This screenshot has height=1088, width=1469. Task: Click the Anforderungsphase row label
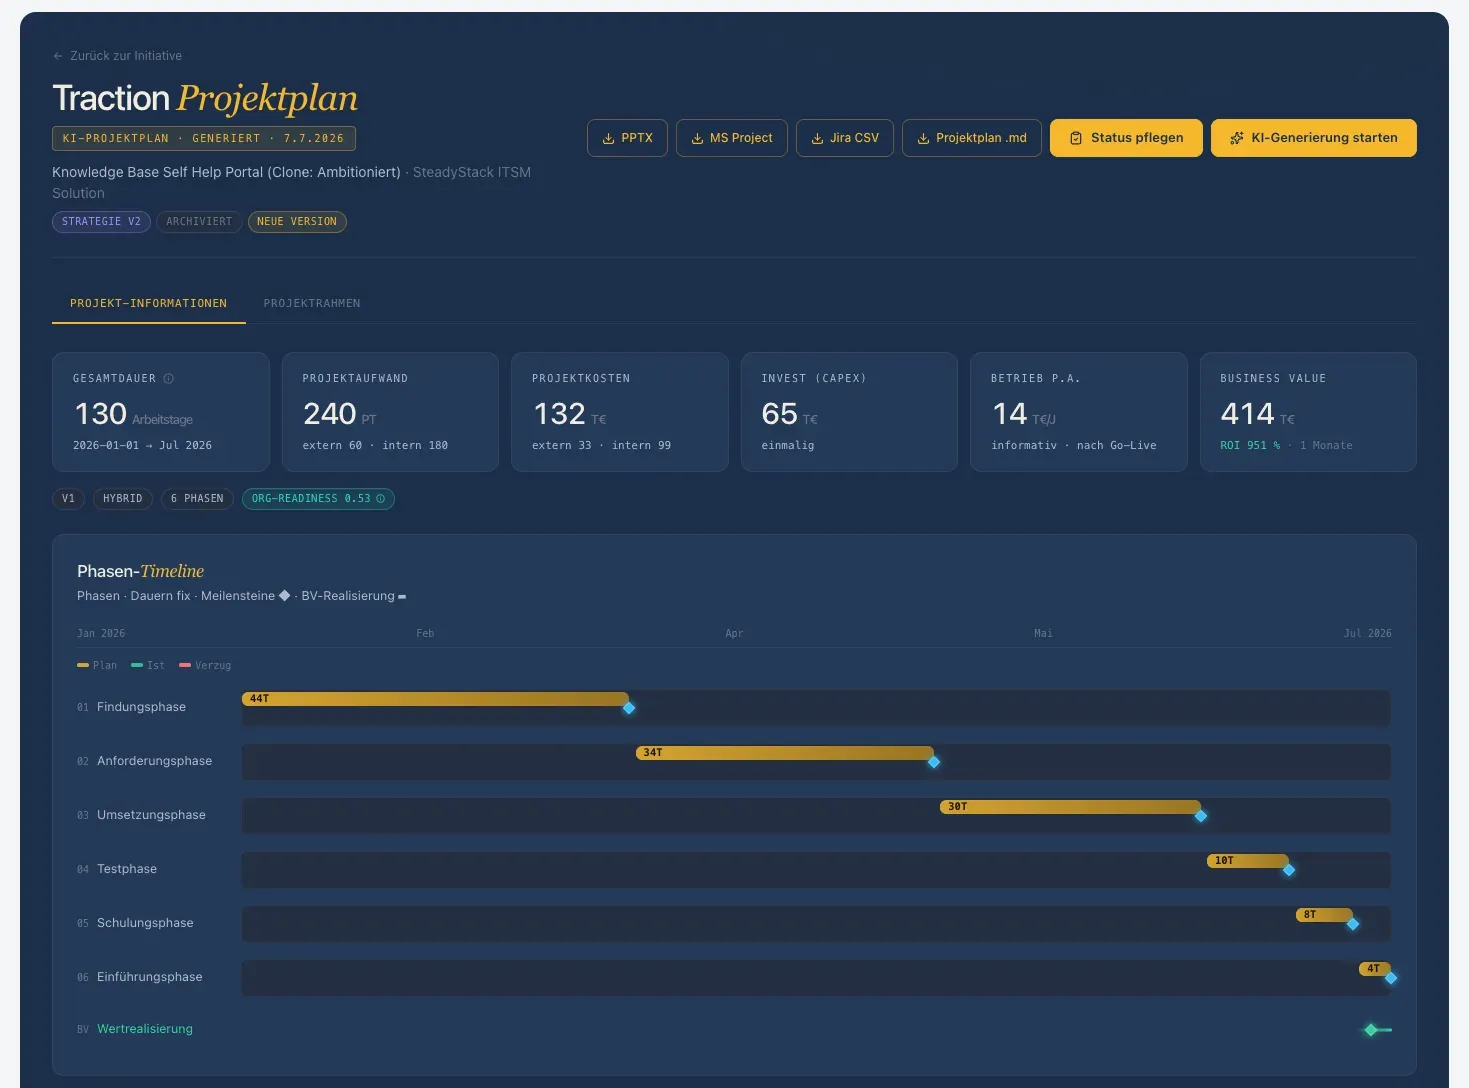pyautogui.click(x=154, y=761)
